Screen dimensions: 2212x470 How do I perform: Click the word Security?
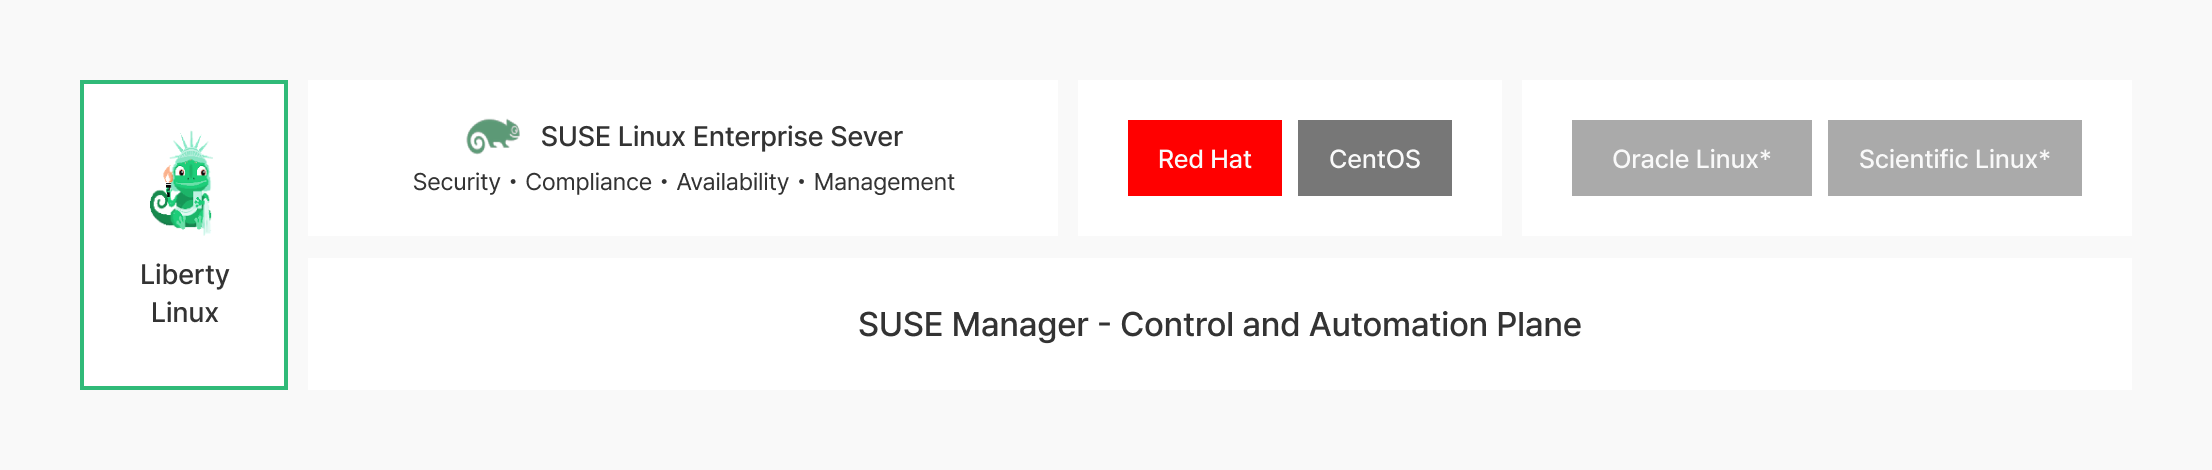pyautogui.click(x=456, y=182)
